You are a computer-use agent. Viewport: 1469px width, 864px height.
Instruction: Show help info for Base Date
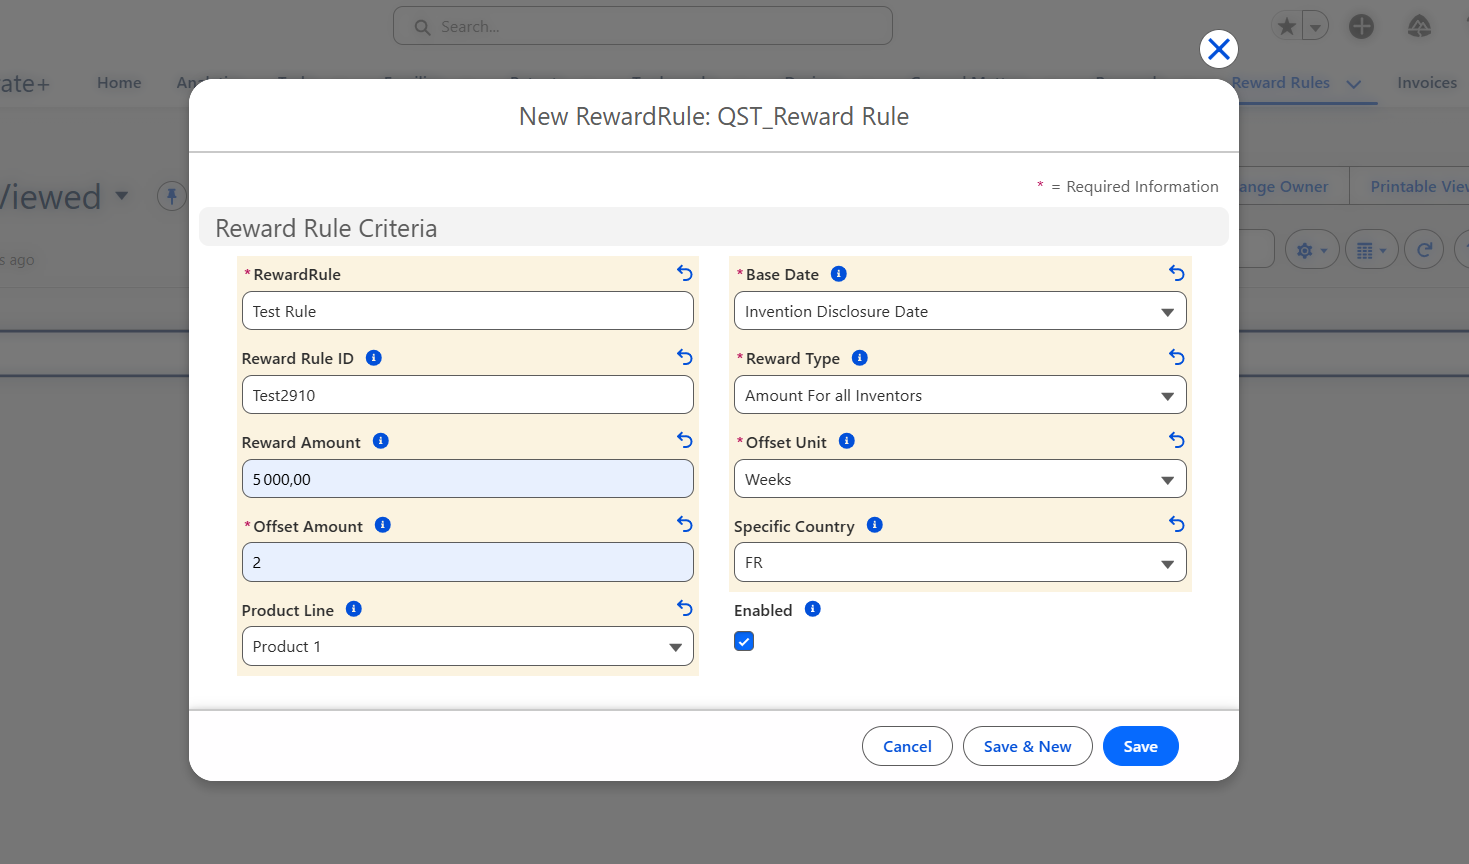[x=839, y=274]
